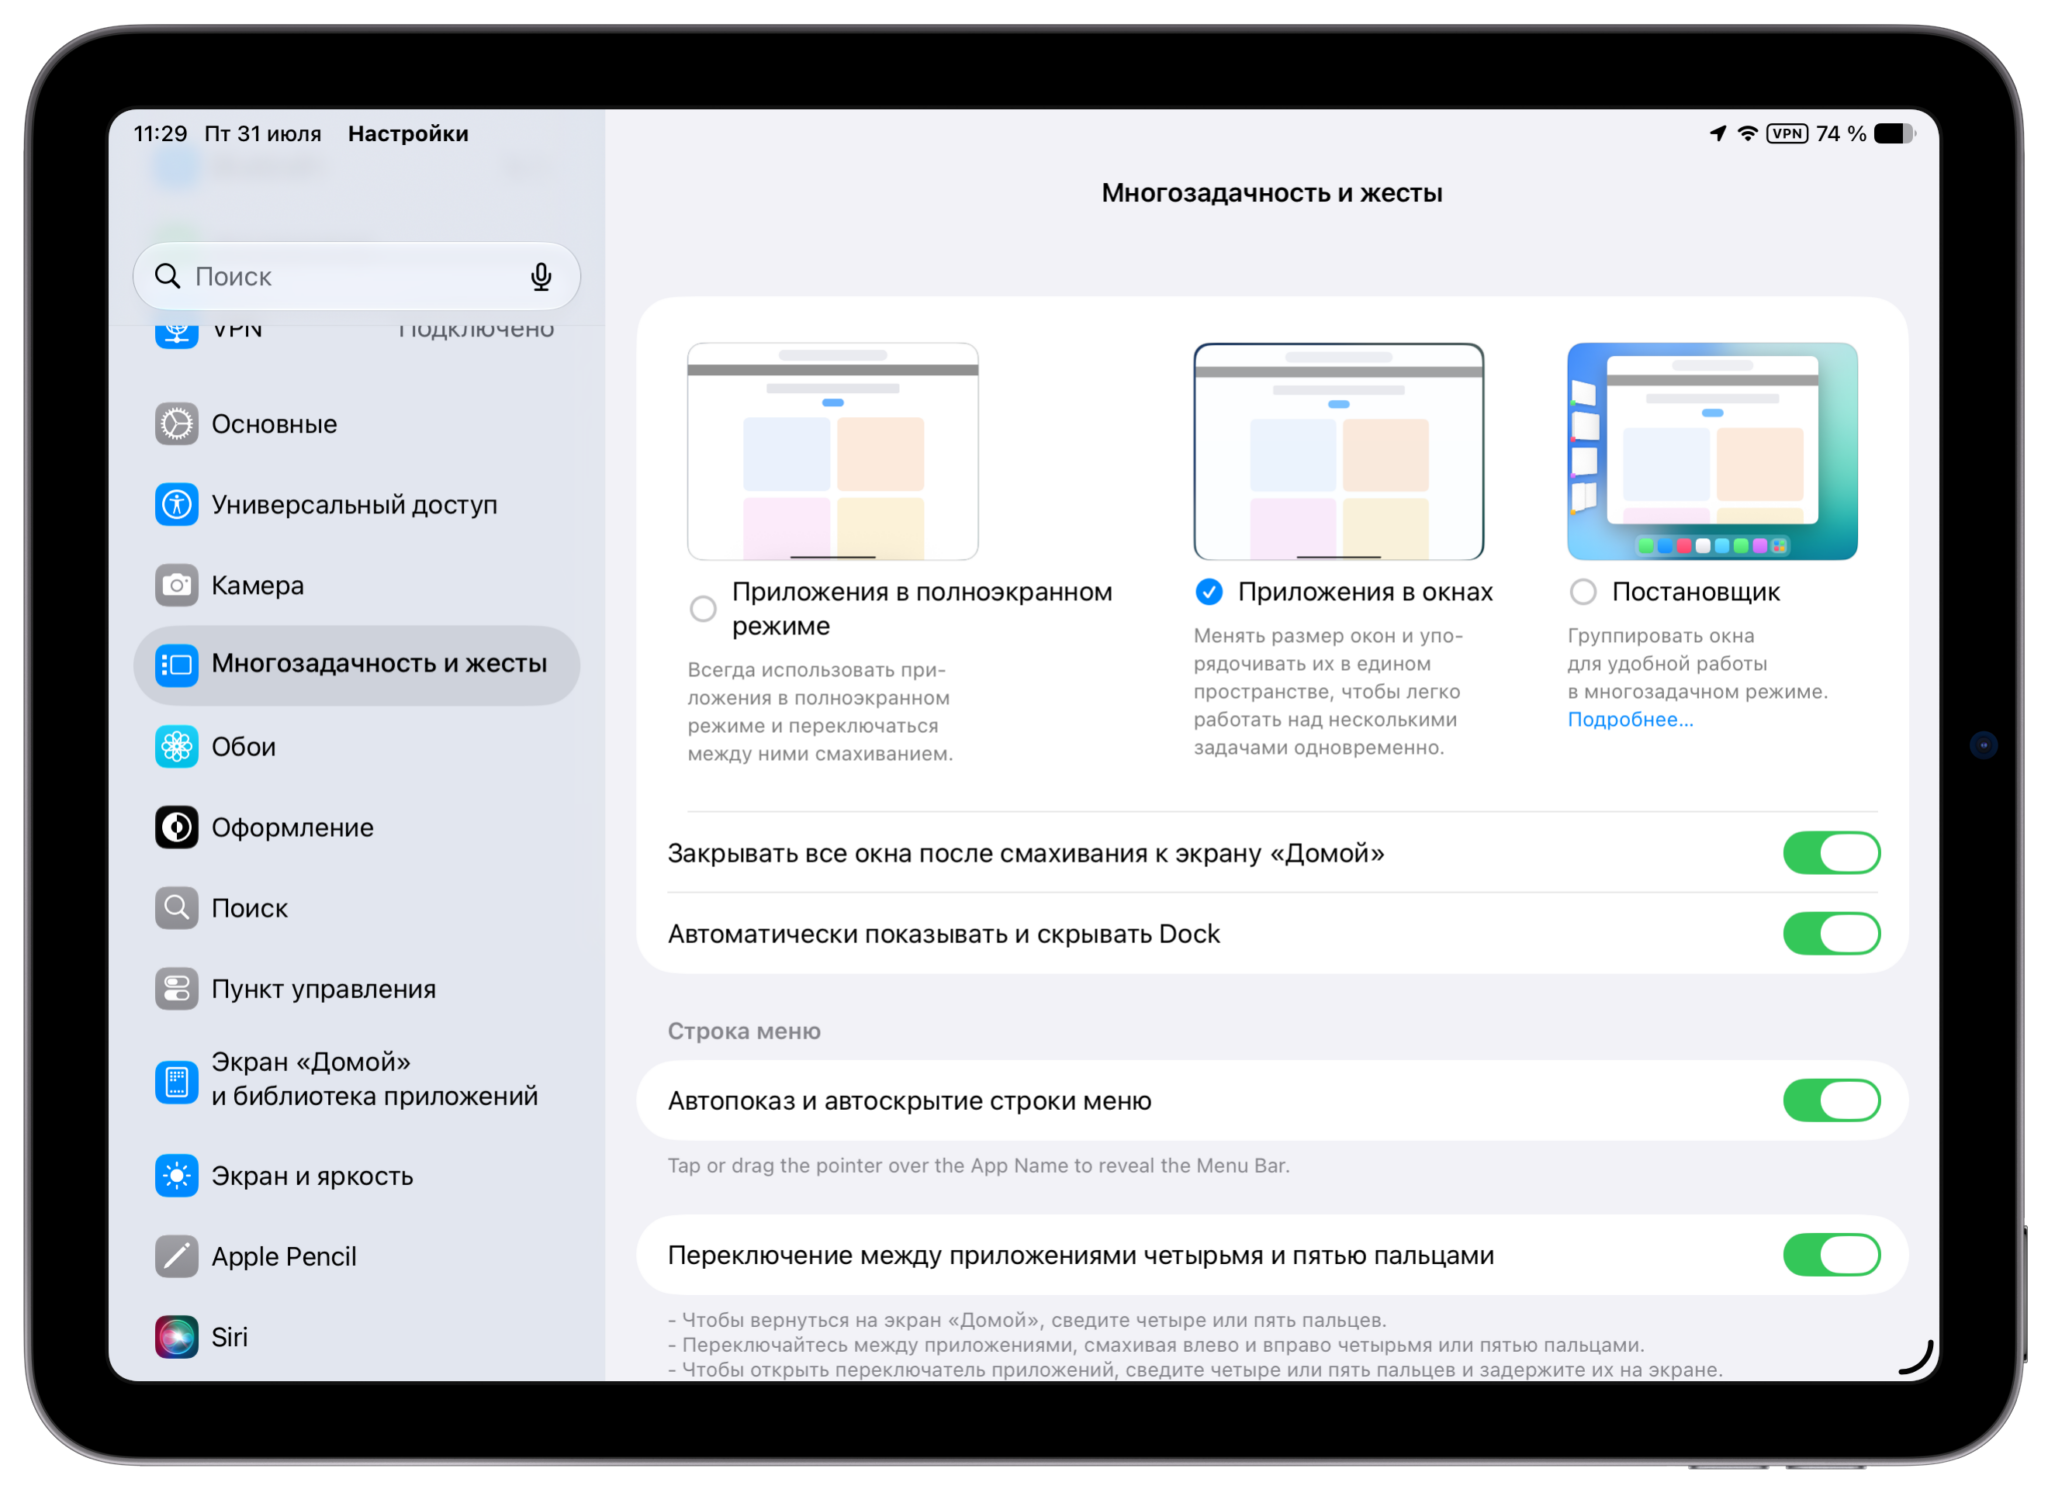Open Экран «Домой» и библиотека приложений row
2048x1489 pixels.
pyautogui.click(x=356, y=1080)
